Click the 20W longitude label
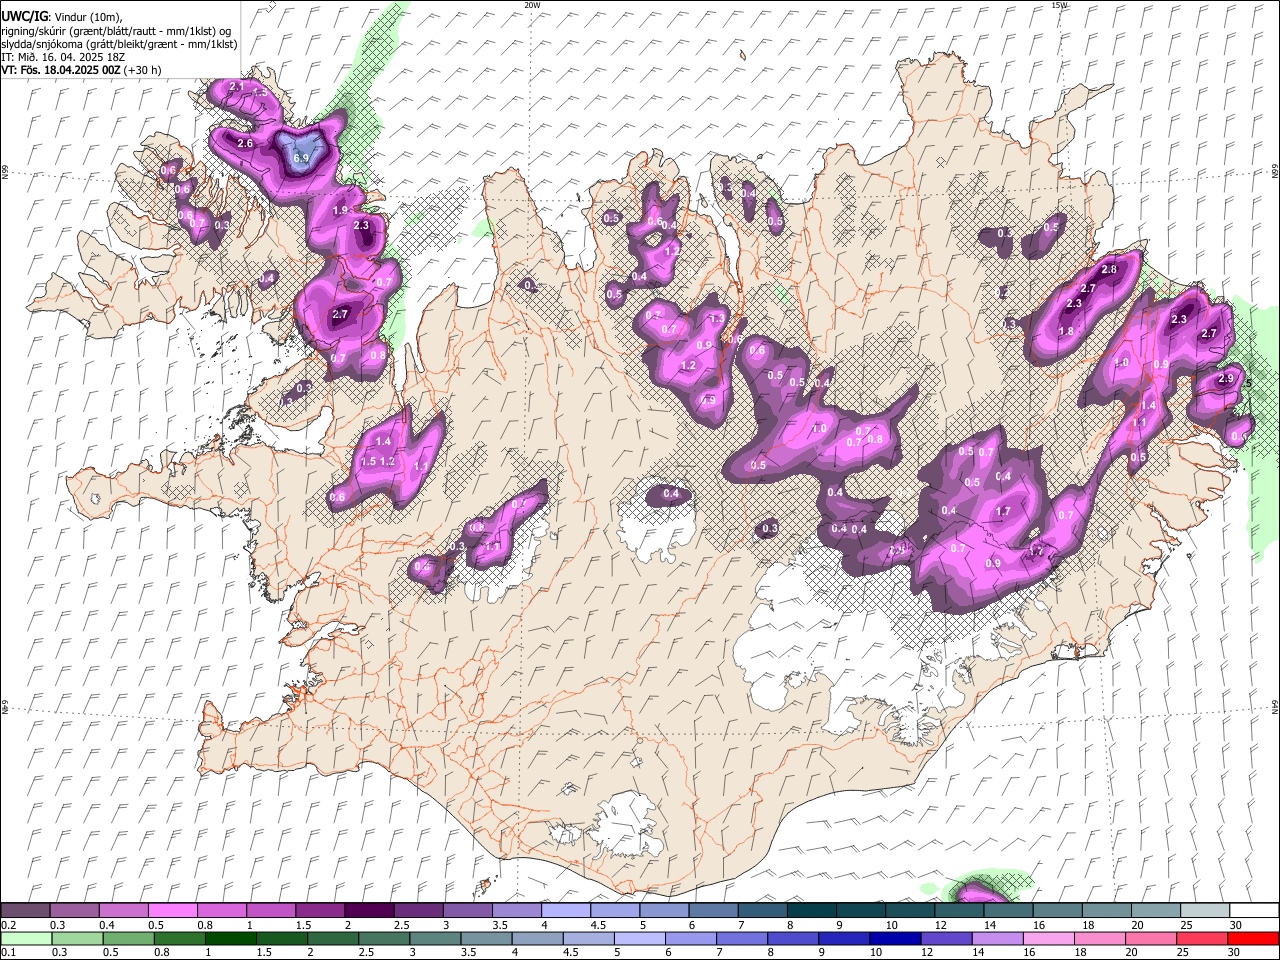 coord(532,5)
